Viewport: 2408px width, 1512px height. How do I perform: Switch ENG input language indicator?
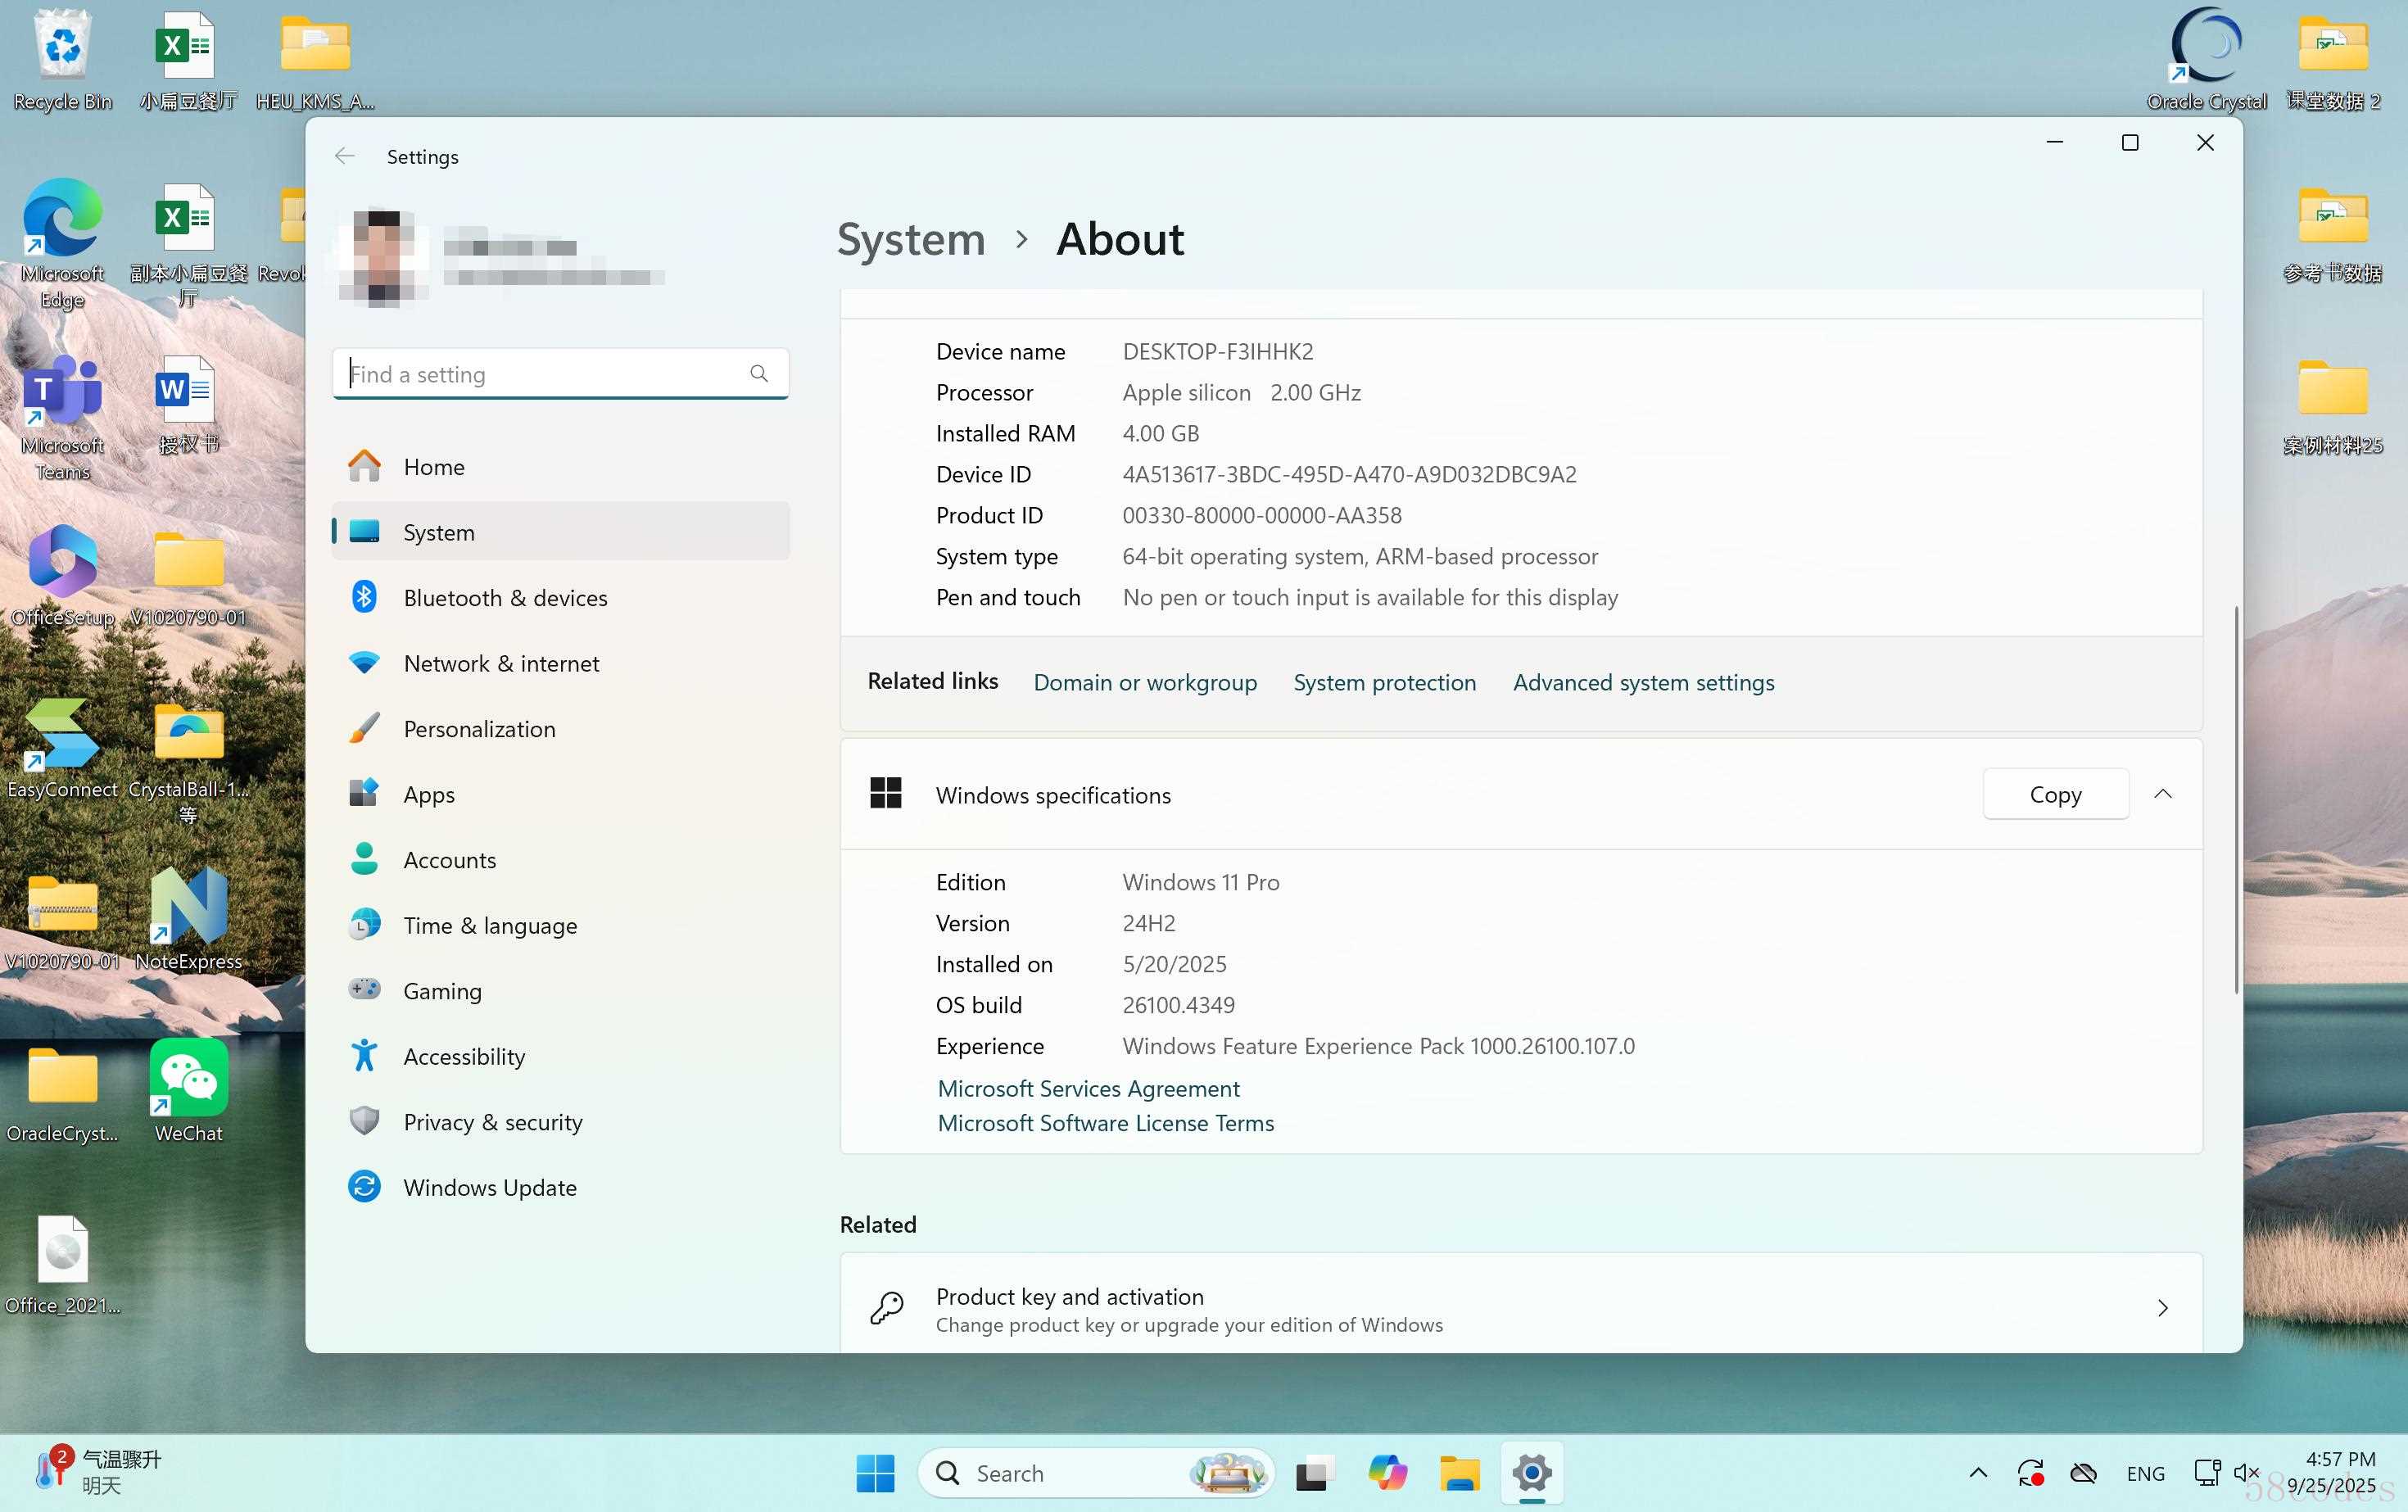pos(2145,1473)
